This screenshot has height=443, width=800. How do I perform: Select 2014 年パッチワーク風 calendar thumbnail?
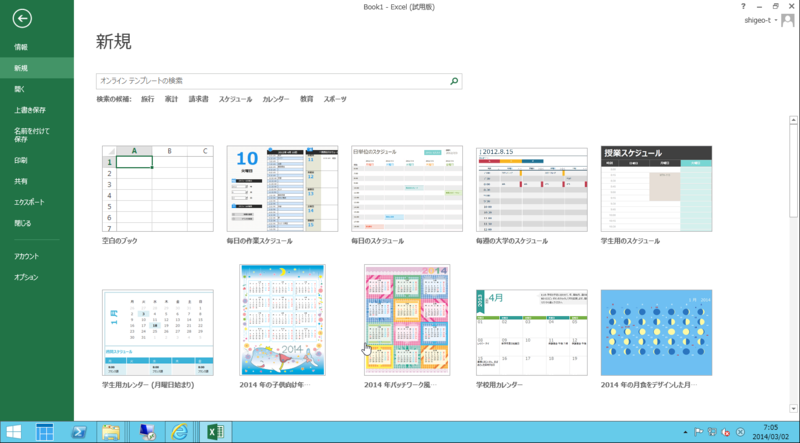(x=407, y=320)
